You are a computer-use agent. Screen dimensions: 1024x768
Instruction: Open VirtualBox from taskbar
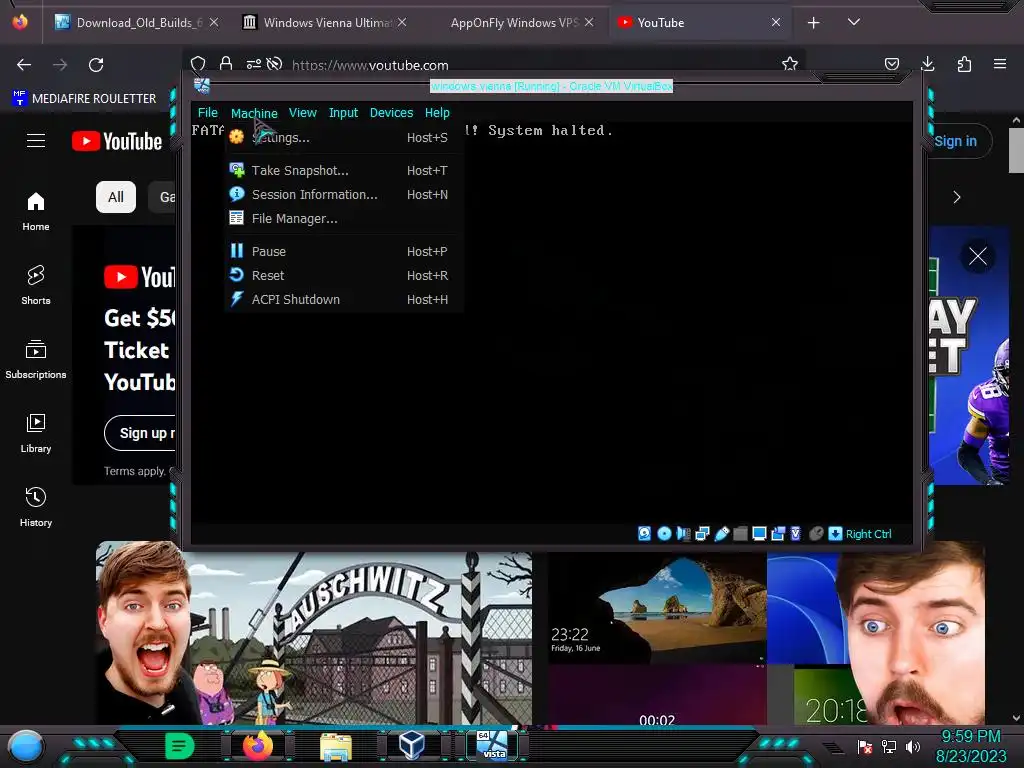coord(411,745)
